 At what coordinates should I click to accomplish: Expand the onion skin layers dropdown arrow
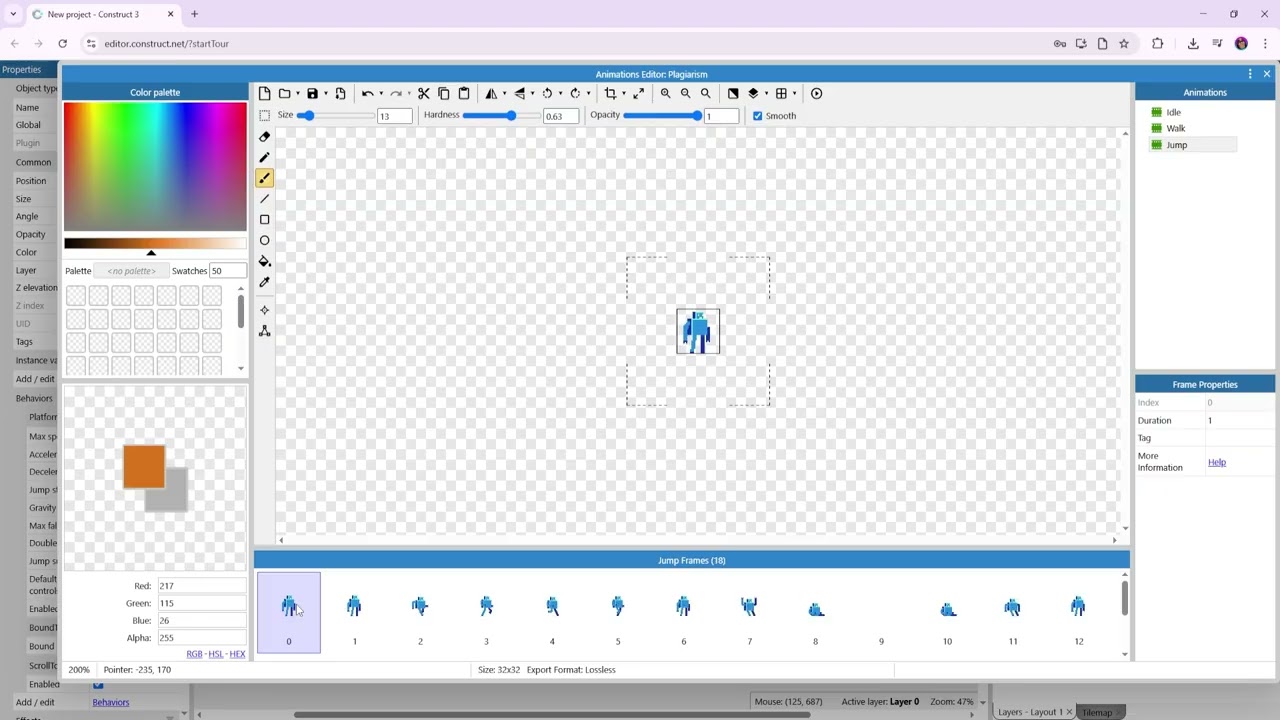pos(766,93)
